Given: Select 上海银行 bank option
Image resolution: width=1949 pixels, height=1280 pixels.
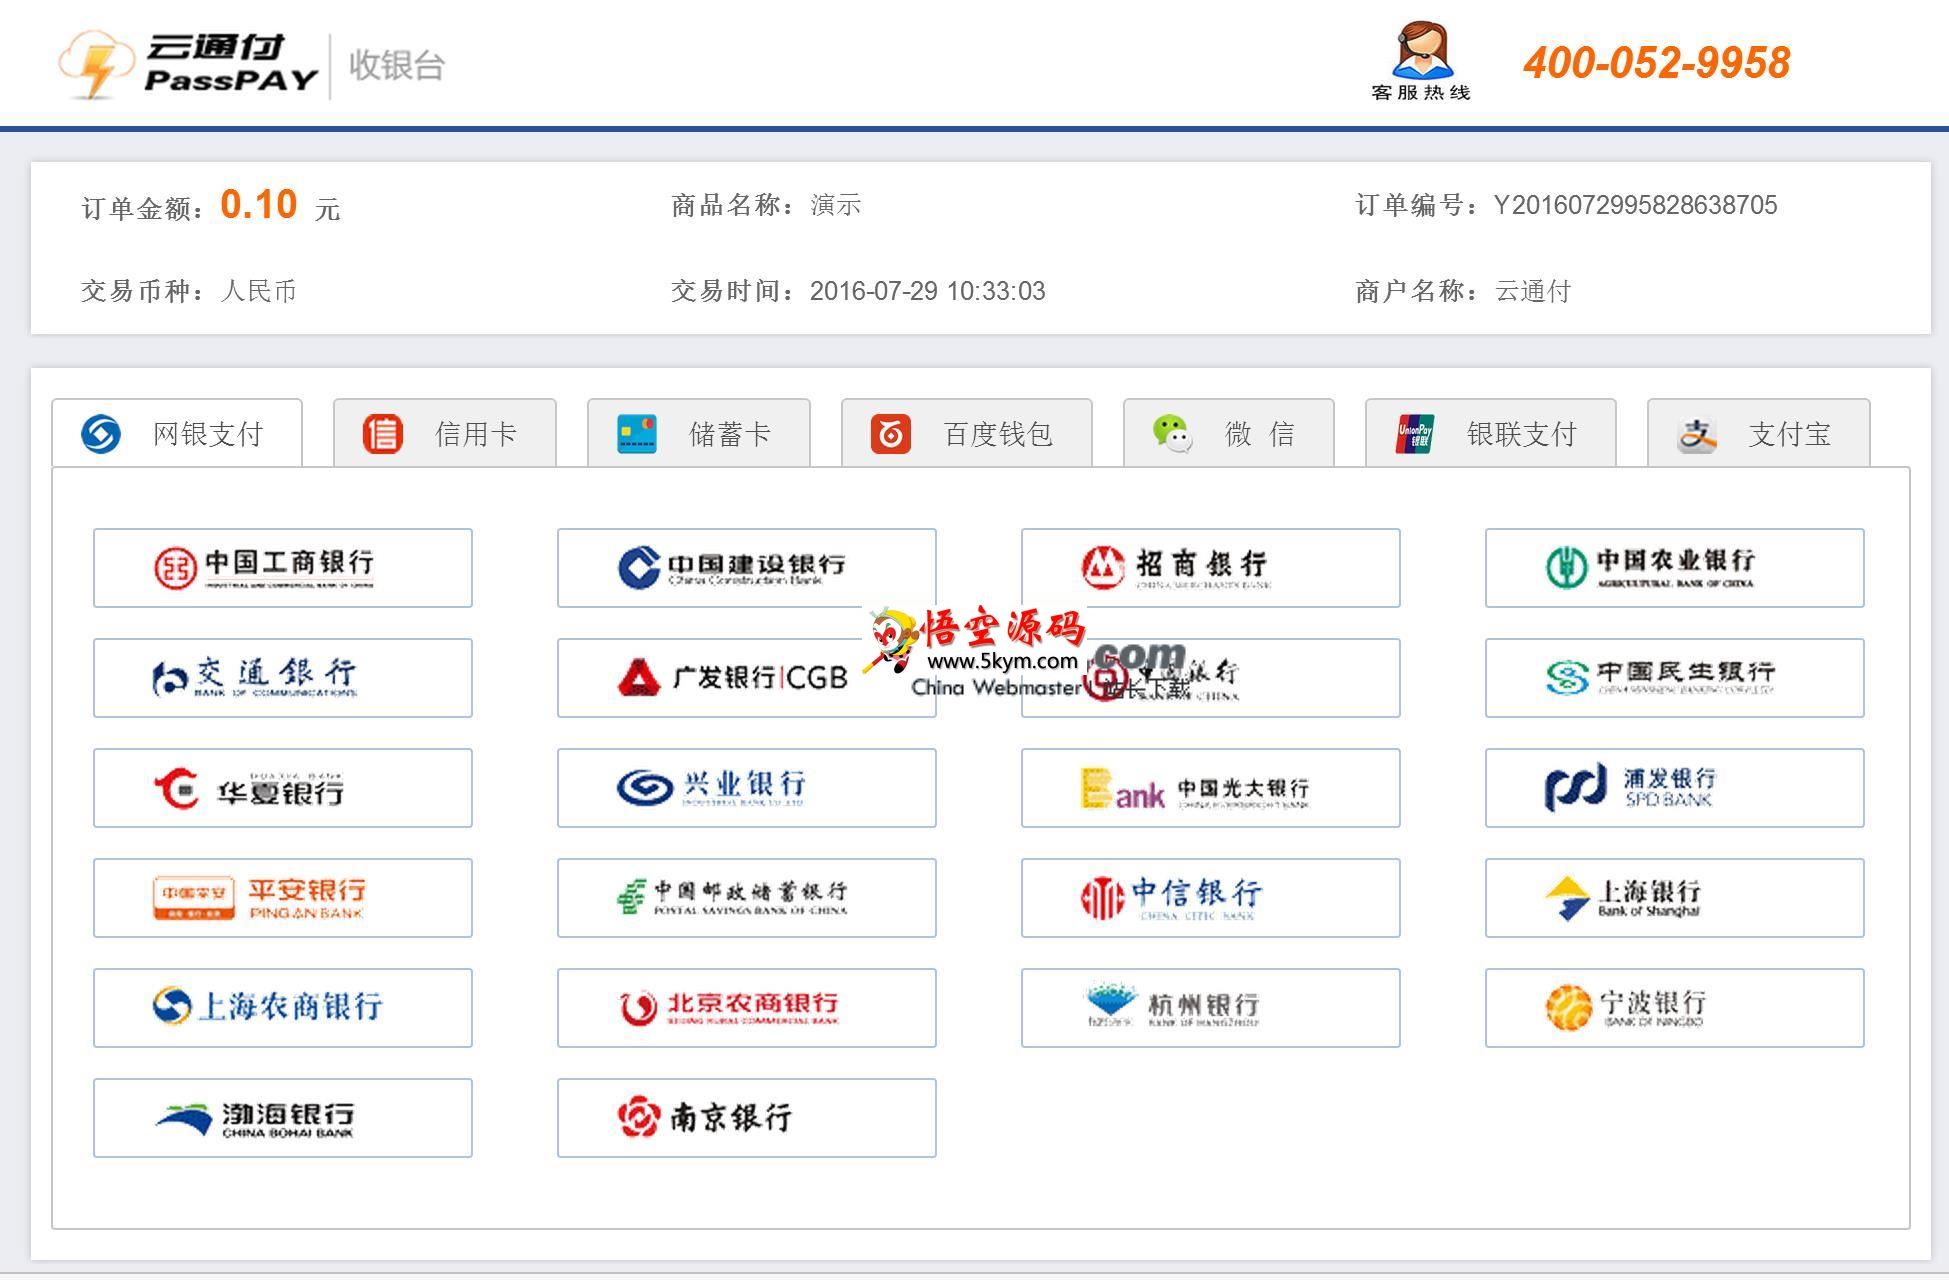Looking at the screenshot, I should (1675, 898).
